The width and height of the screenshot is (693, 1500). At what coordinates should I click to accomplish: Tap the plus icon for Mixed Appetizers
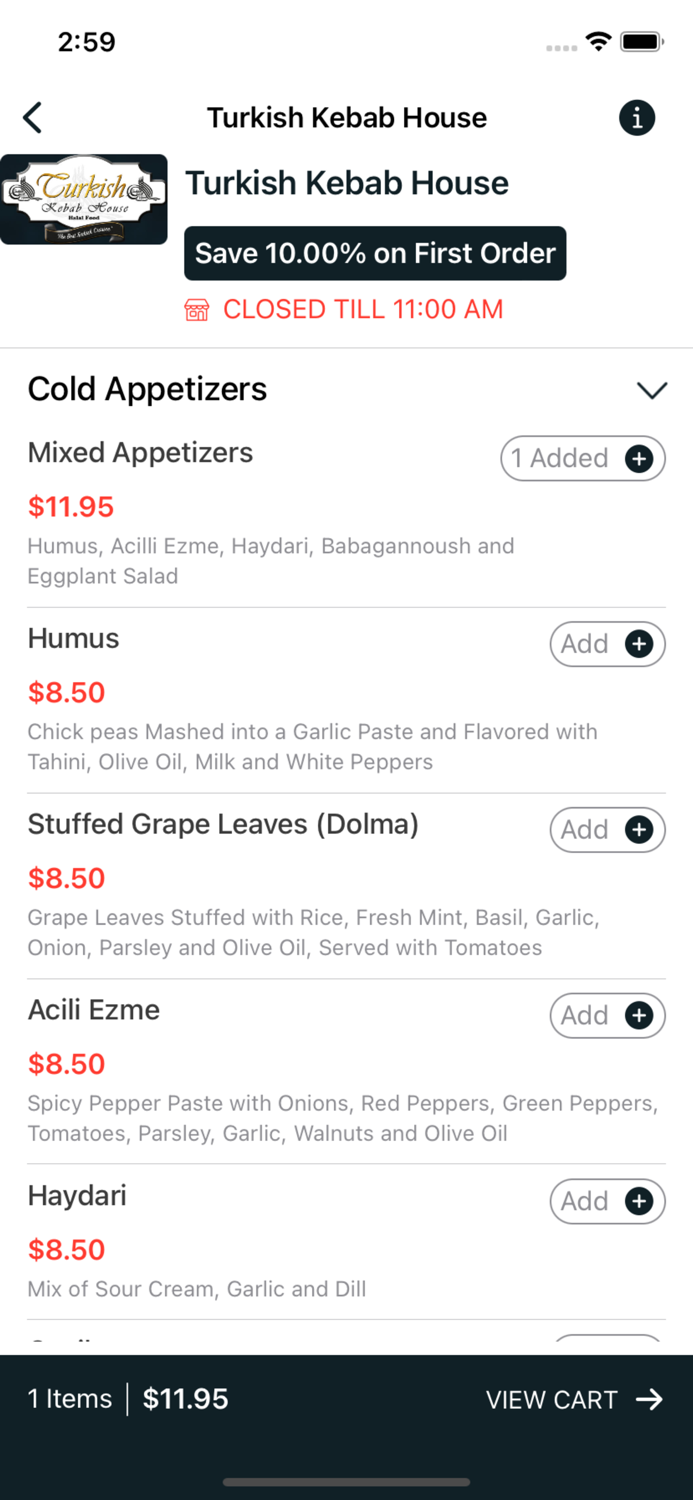tap(639, 458)
